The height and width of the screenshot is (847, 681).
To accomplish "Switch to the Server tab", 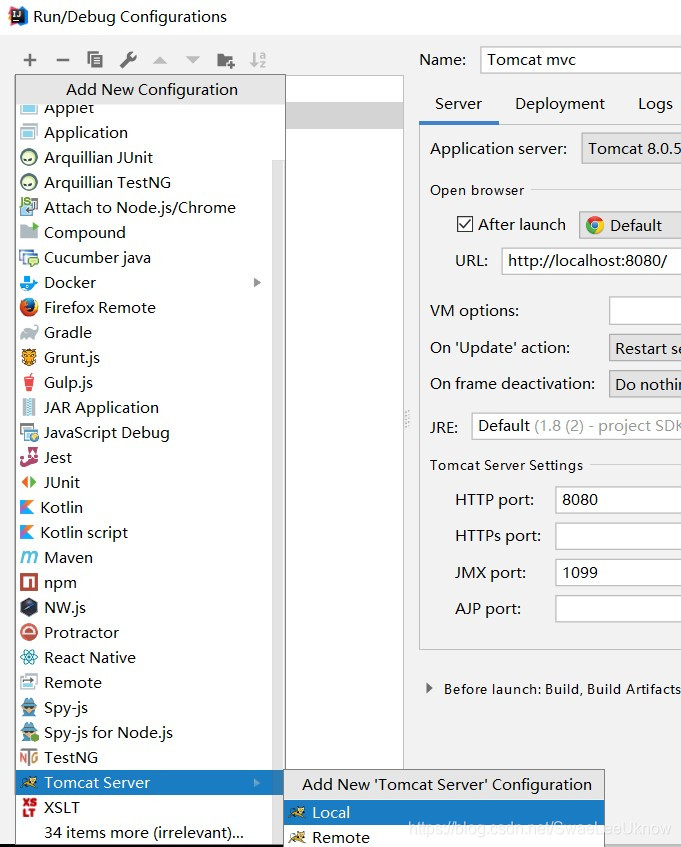I will pyautogui.click(x=458, y=104).
